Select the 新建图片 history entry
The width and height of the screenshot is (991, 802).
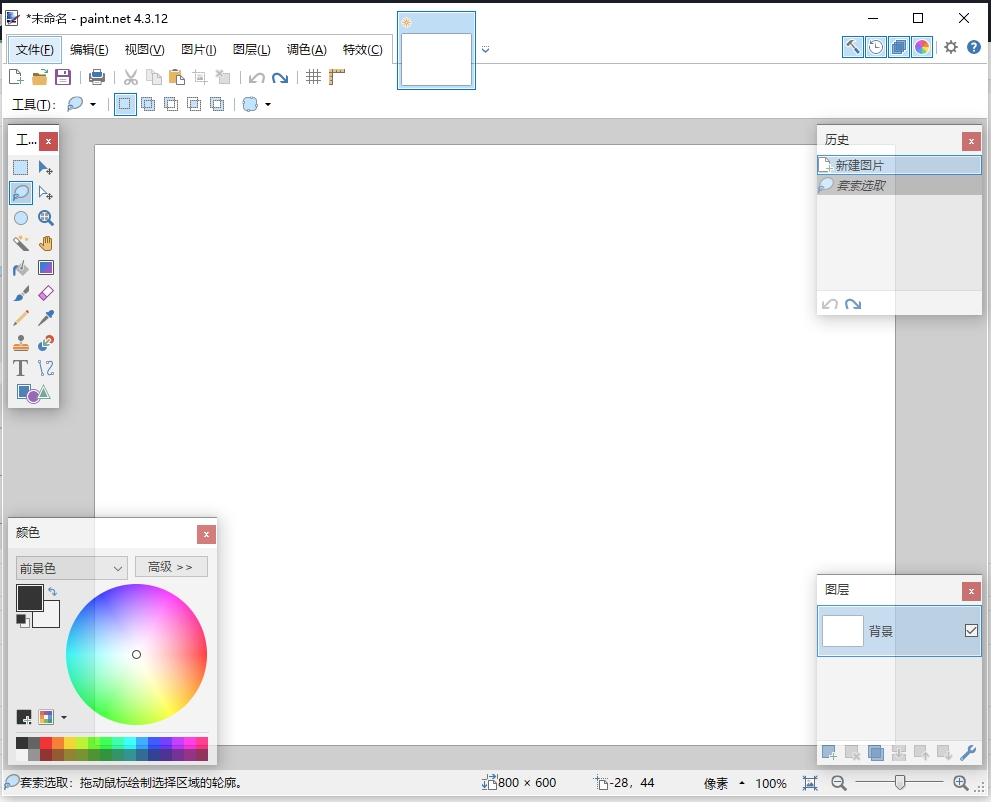pos(899,165)
